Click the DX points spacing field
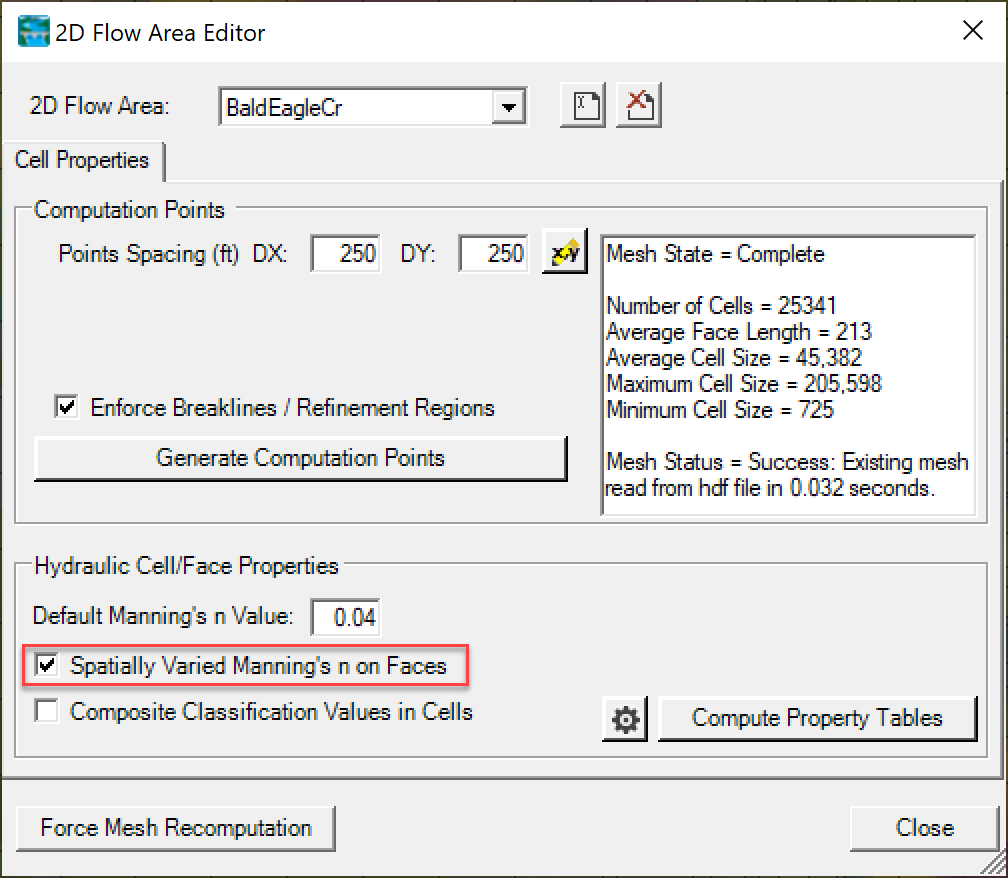The height and width of the screenshot is (878, 1008). 345,253
